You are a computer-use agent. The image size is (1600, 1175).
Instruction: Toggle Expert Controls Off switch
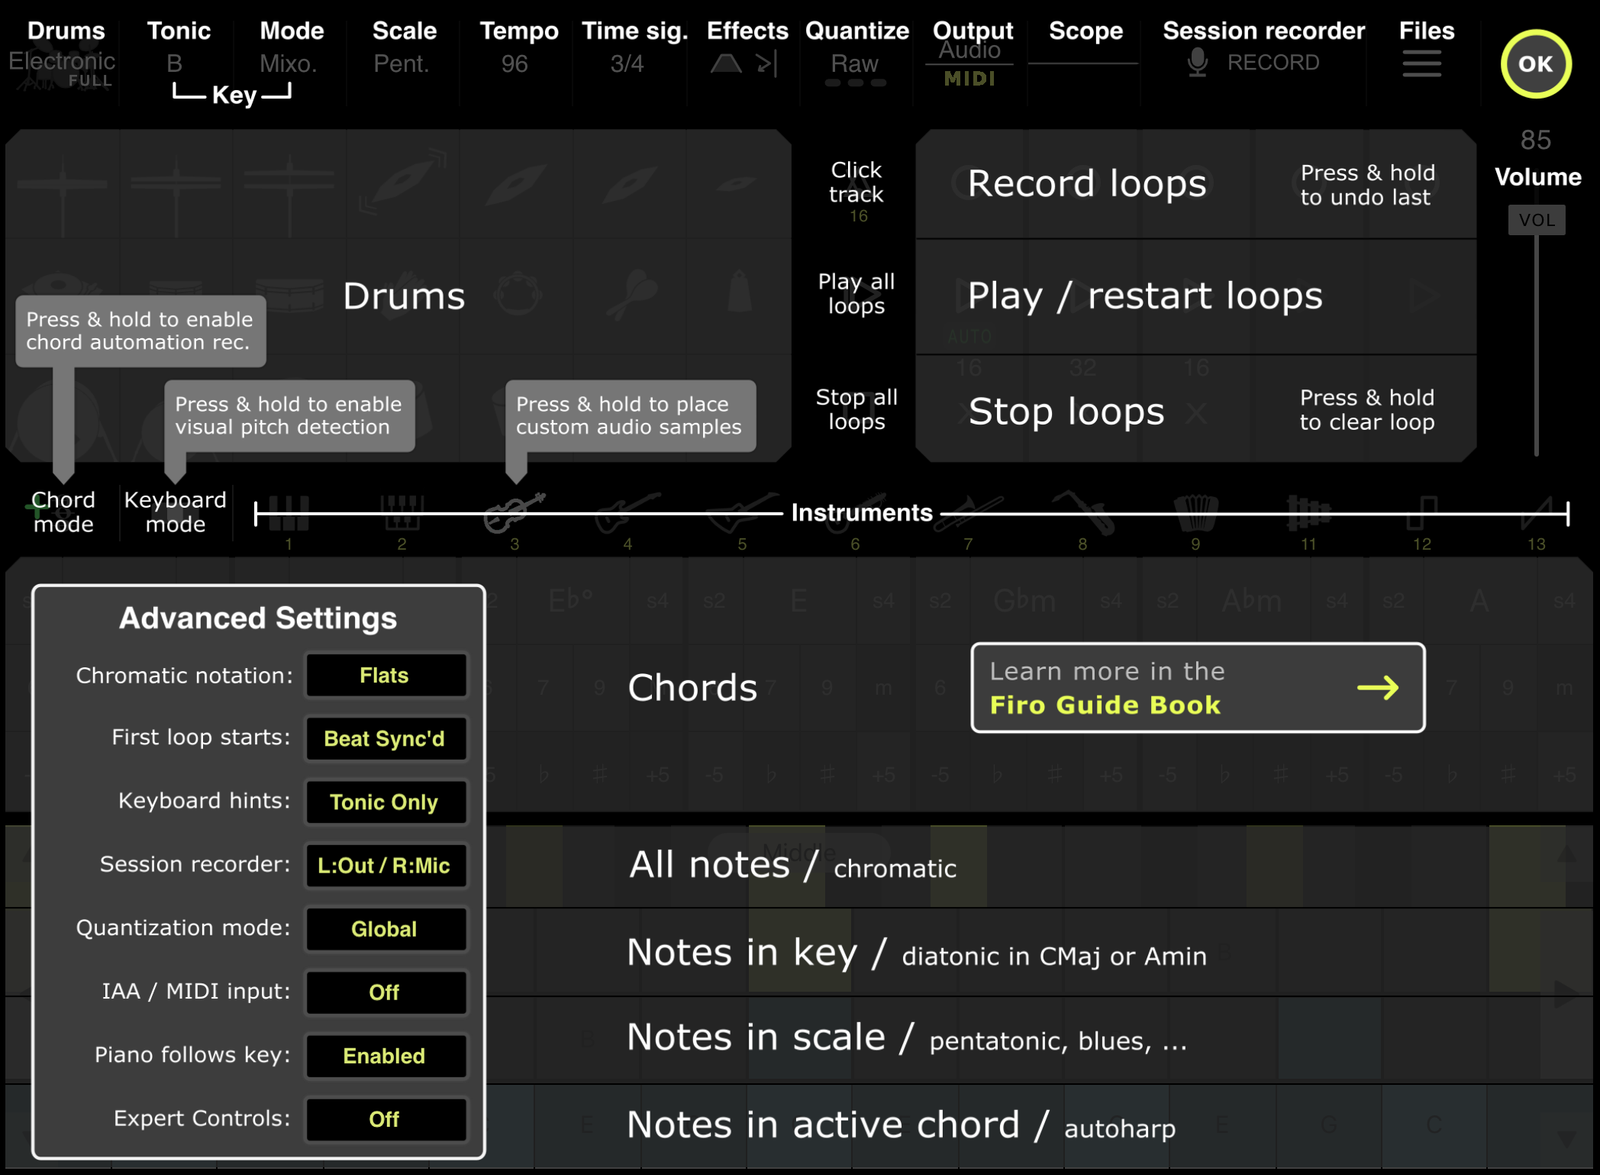coord(385,1119)
